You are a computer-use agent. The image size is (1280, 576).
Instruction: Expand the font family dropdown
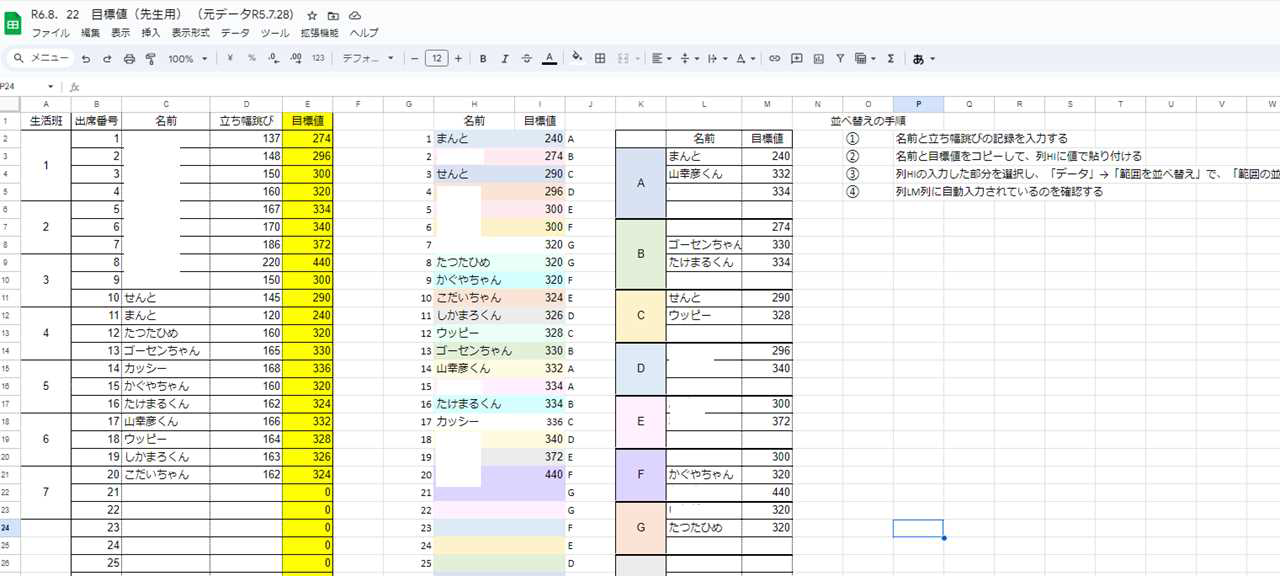(368, 59)
